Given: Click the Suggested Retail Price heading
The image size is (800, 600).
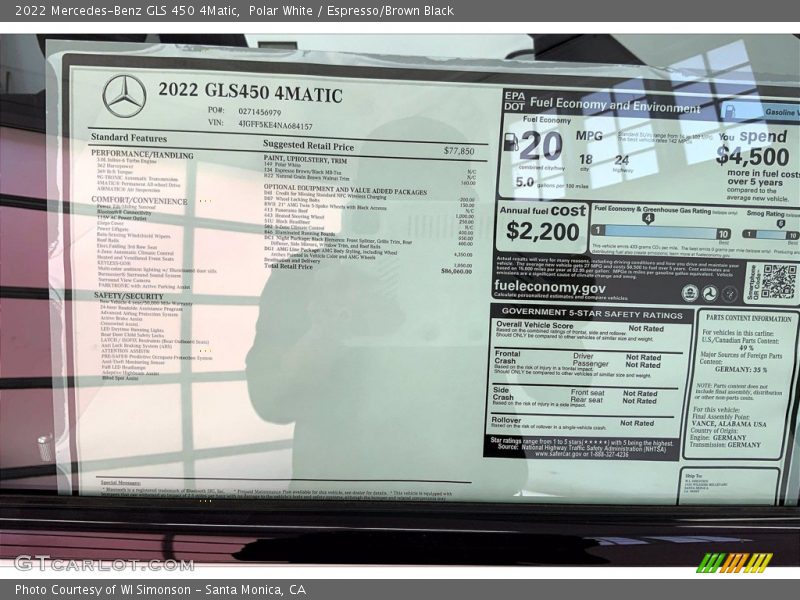Looking at the screenshot, I should point(308,145).
